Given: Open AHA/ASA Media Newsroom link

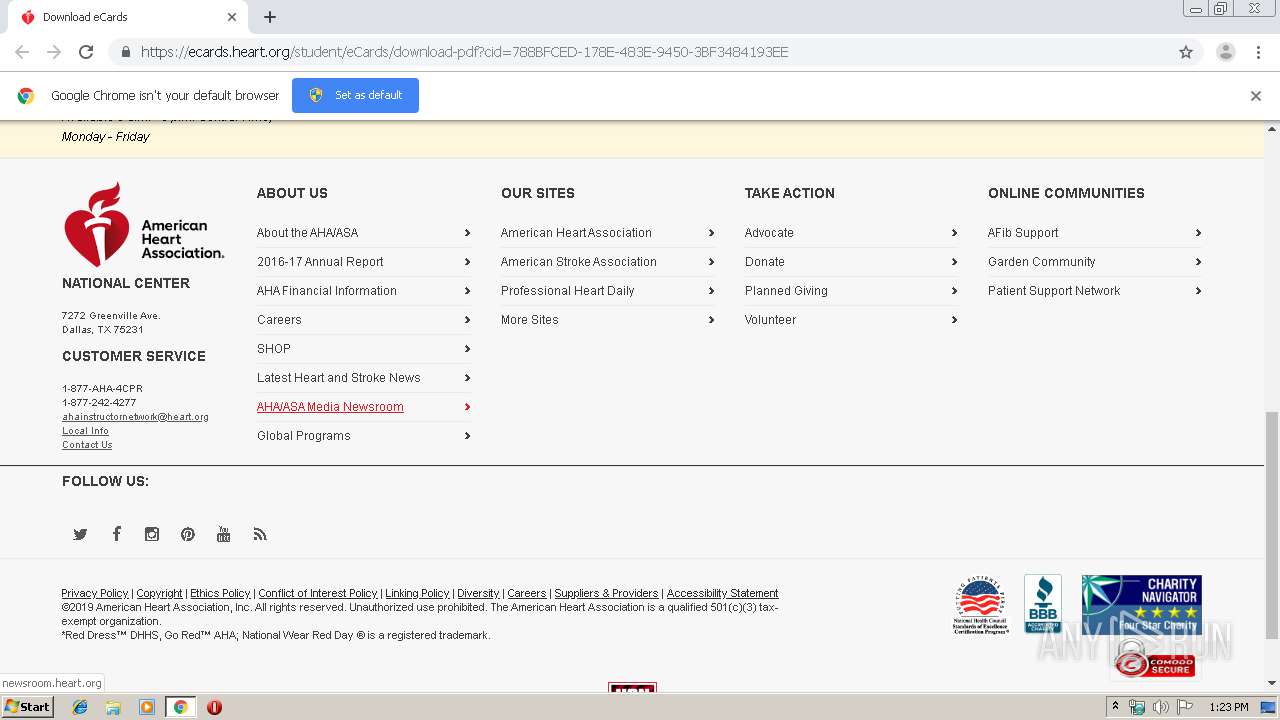Looking at the screenshot, I should click(330, 407).
